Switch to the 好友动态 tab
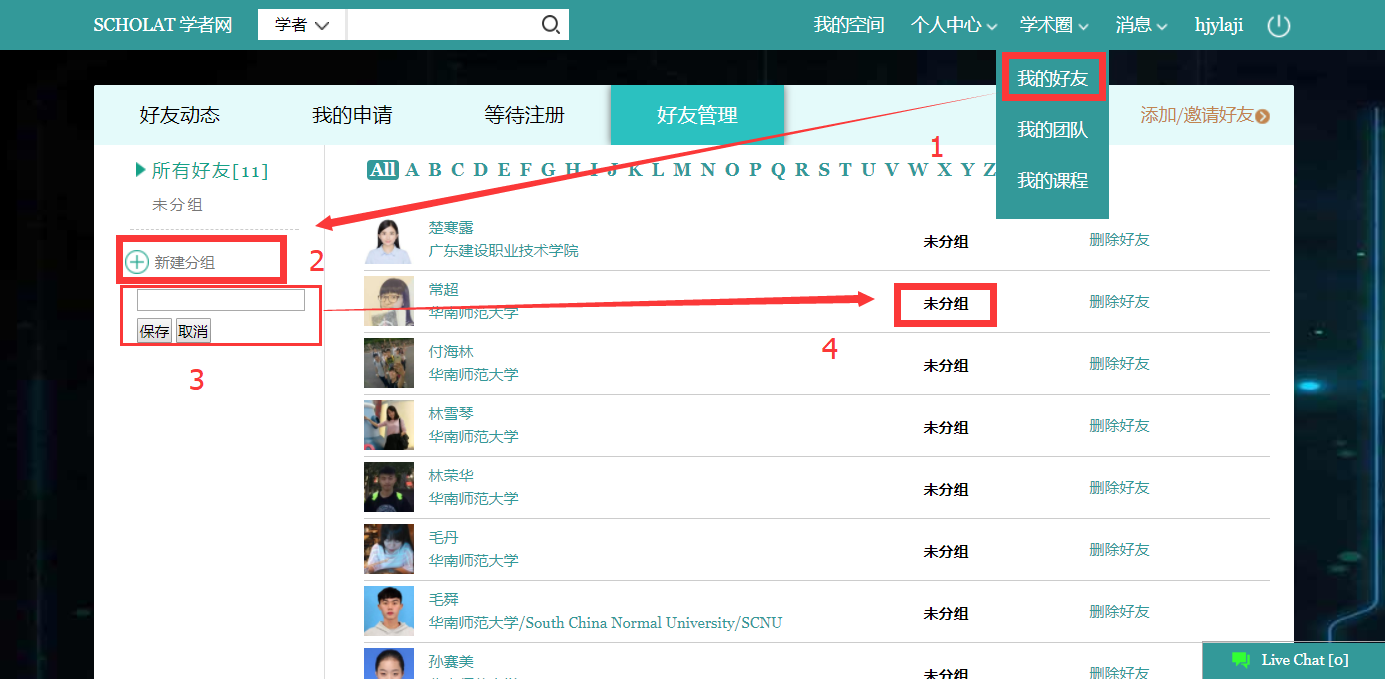This screenshot has width=1385, height=679. [x=179, y=115]
